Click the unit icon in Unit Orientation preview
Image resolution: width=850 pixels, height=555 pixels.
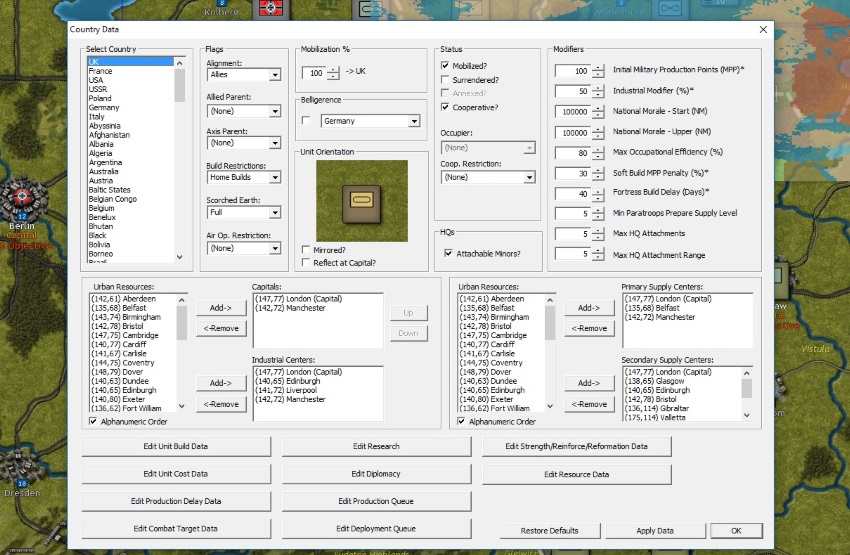tap(362, 204)
